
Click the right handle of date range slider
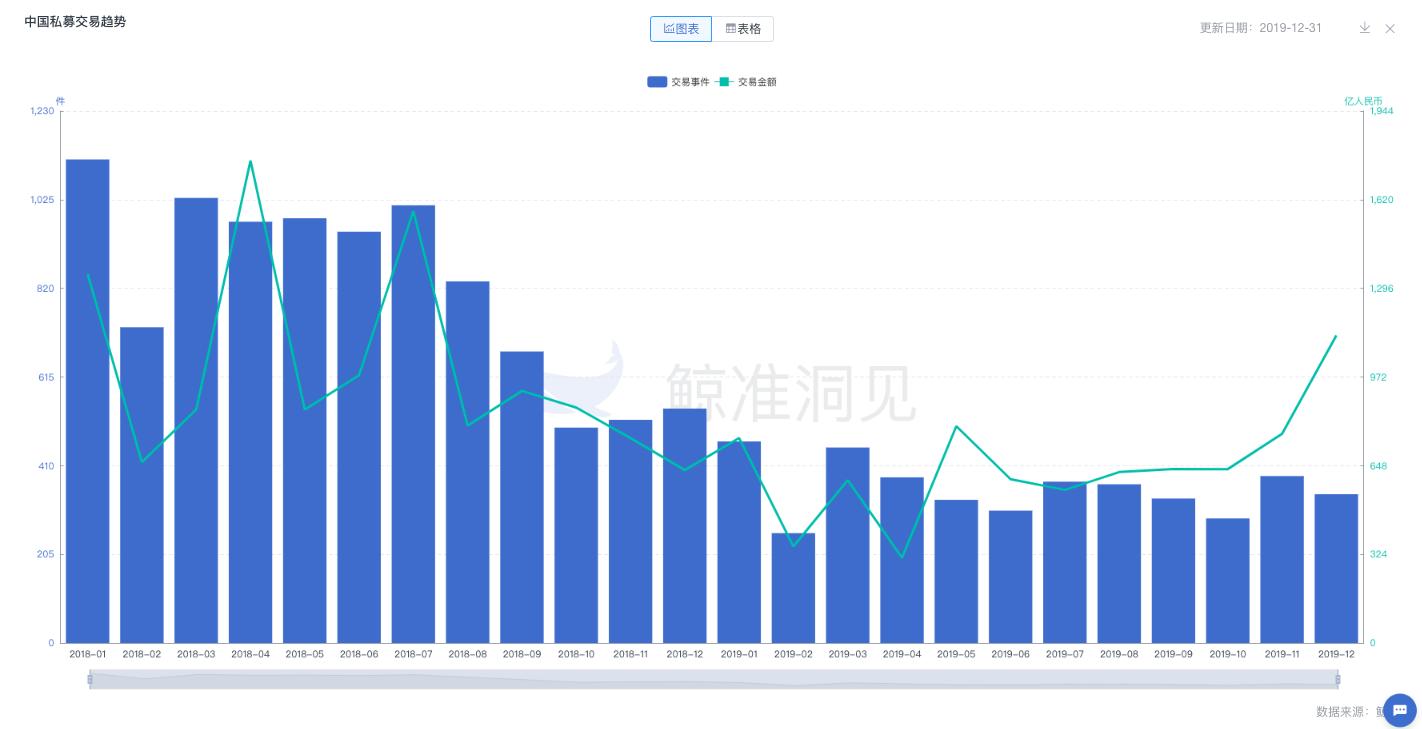point(1337,679)
